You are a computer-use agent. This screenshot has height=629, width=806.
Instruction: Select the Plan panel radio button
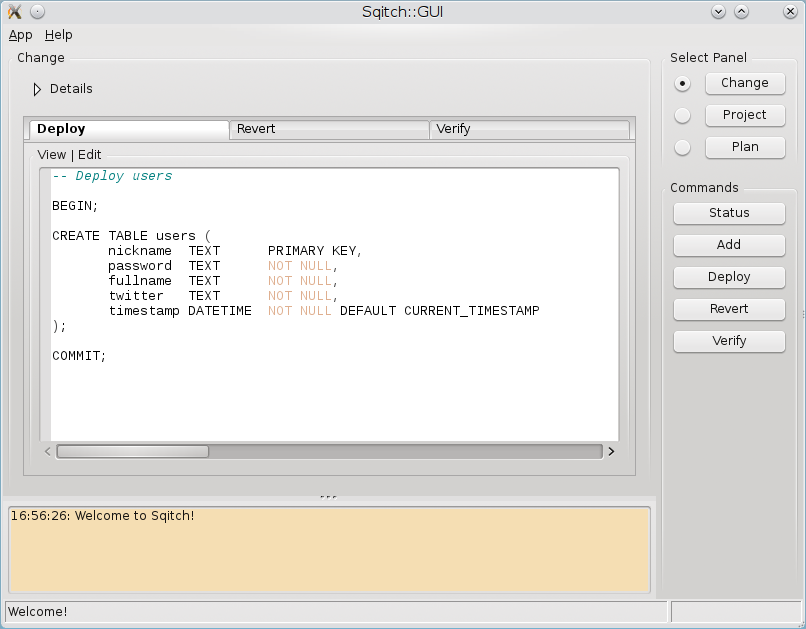pos(682,147)
